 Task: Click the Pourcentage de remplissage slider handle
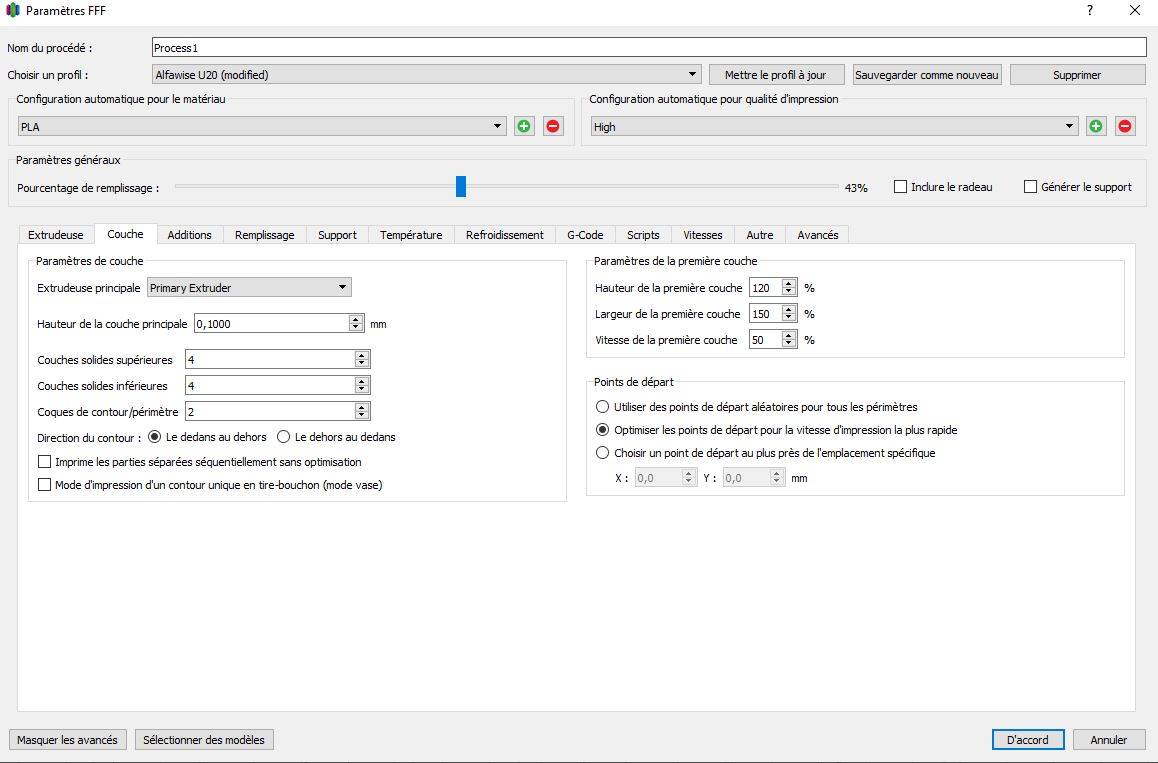(461, 187)
